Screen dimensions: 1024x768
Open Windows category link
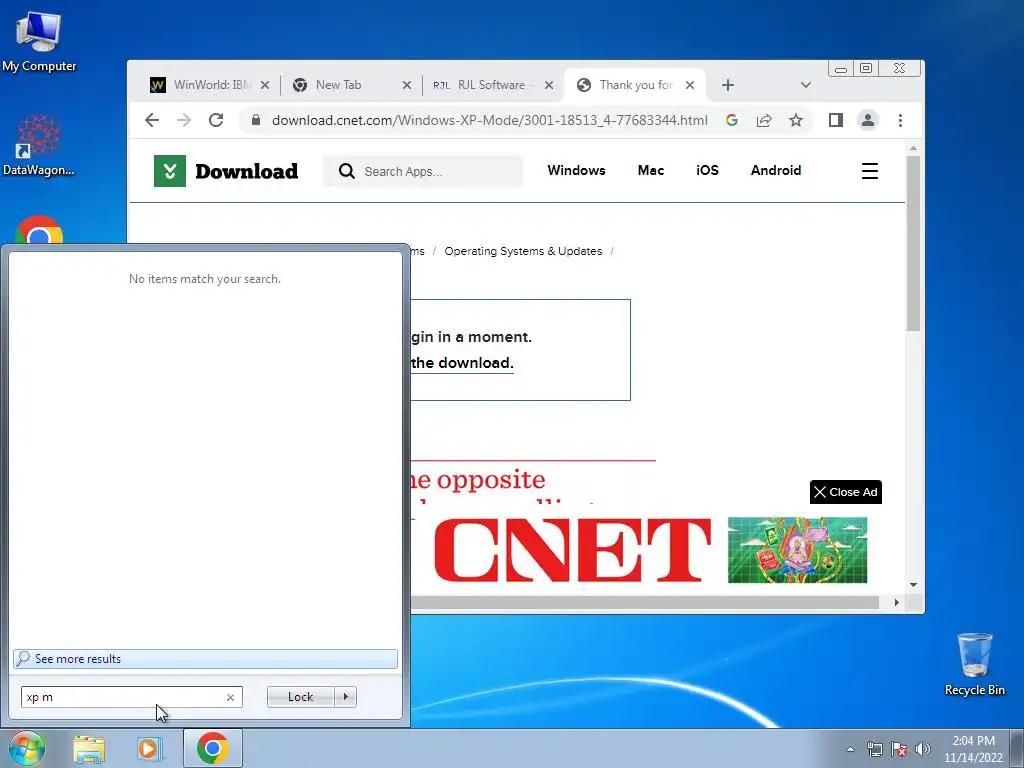click(x=576, y=170)
